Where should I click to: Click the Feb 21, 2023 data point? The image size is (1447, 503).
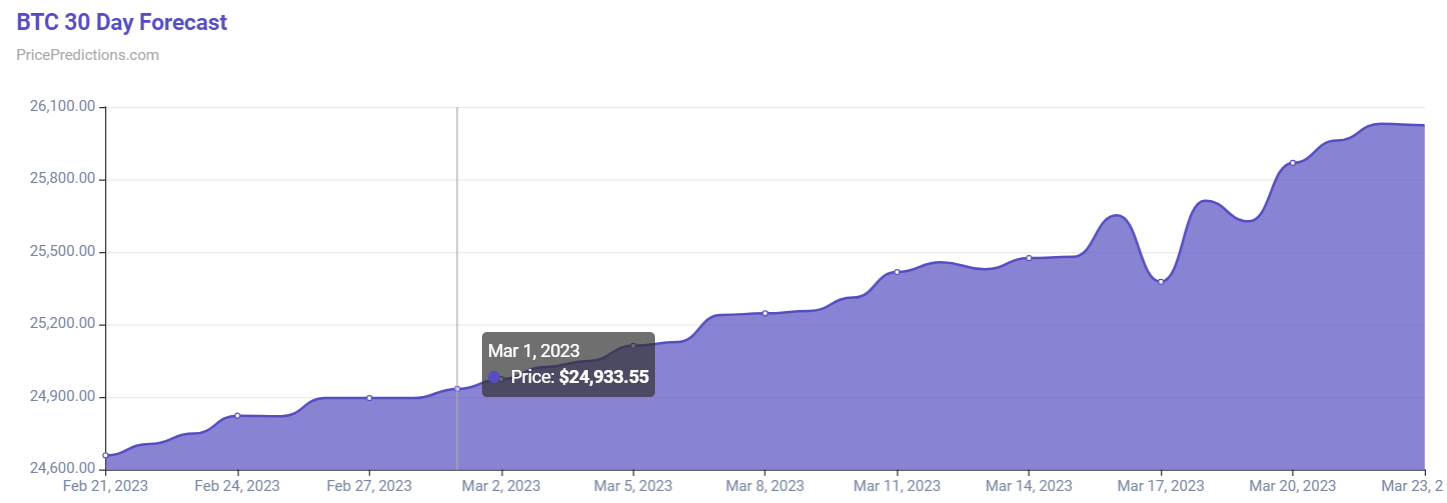click(x=106, y=456)
